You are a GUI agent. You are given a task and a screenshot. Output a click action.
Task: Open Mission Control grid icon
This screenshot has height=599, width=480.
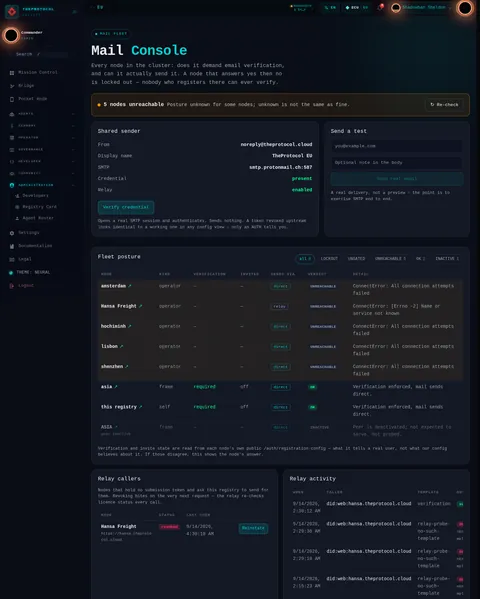(x=12, y=73)
